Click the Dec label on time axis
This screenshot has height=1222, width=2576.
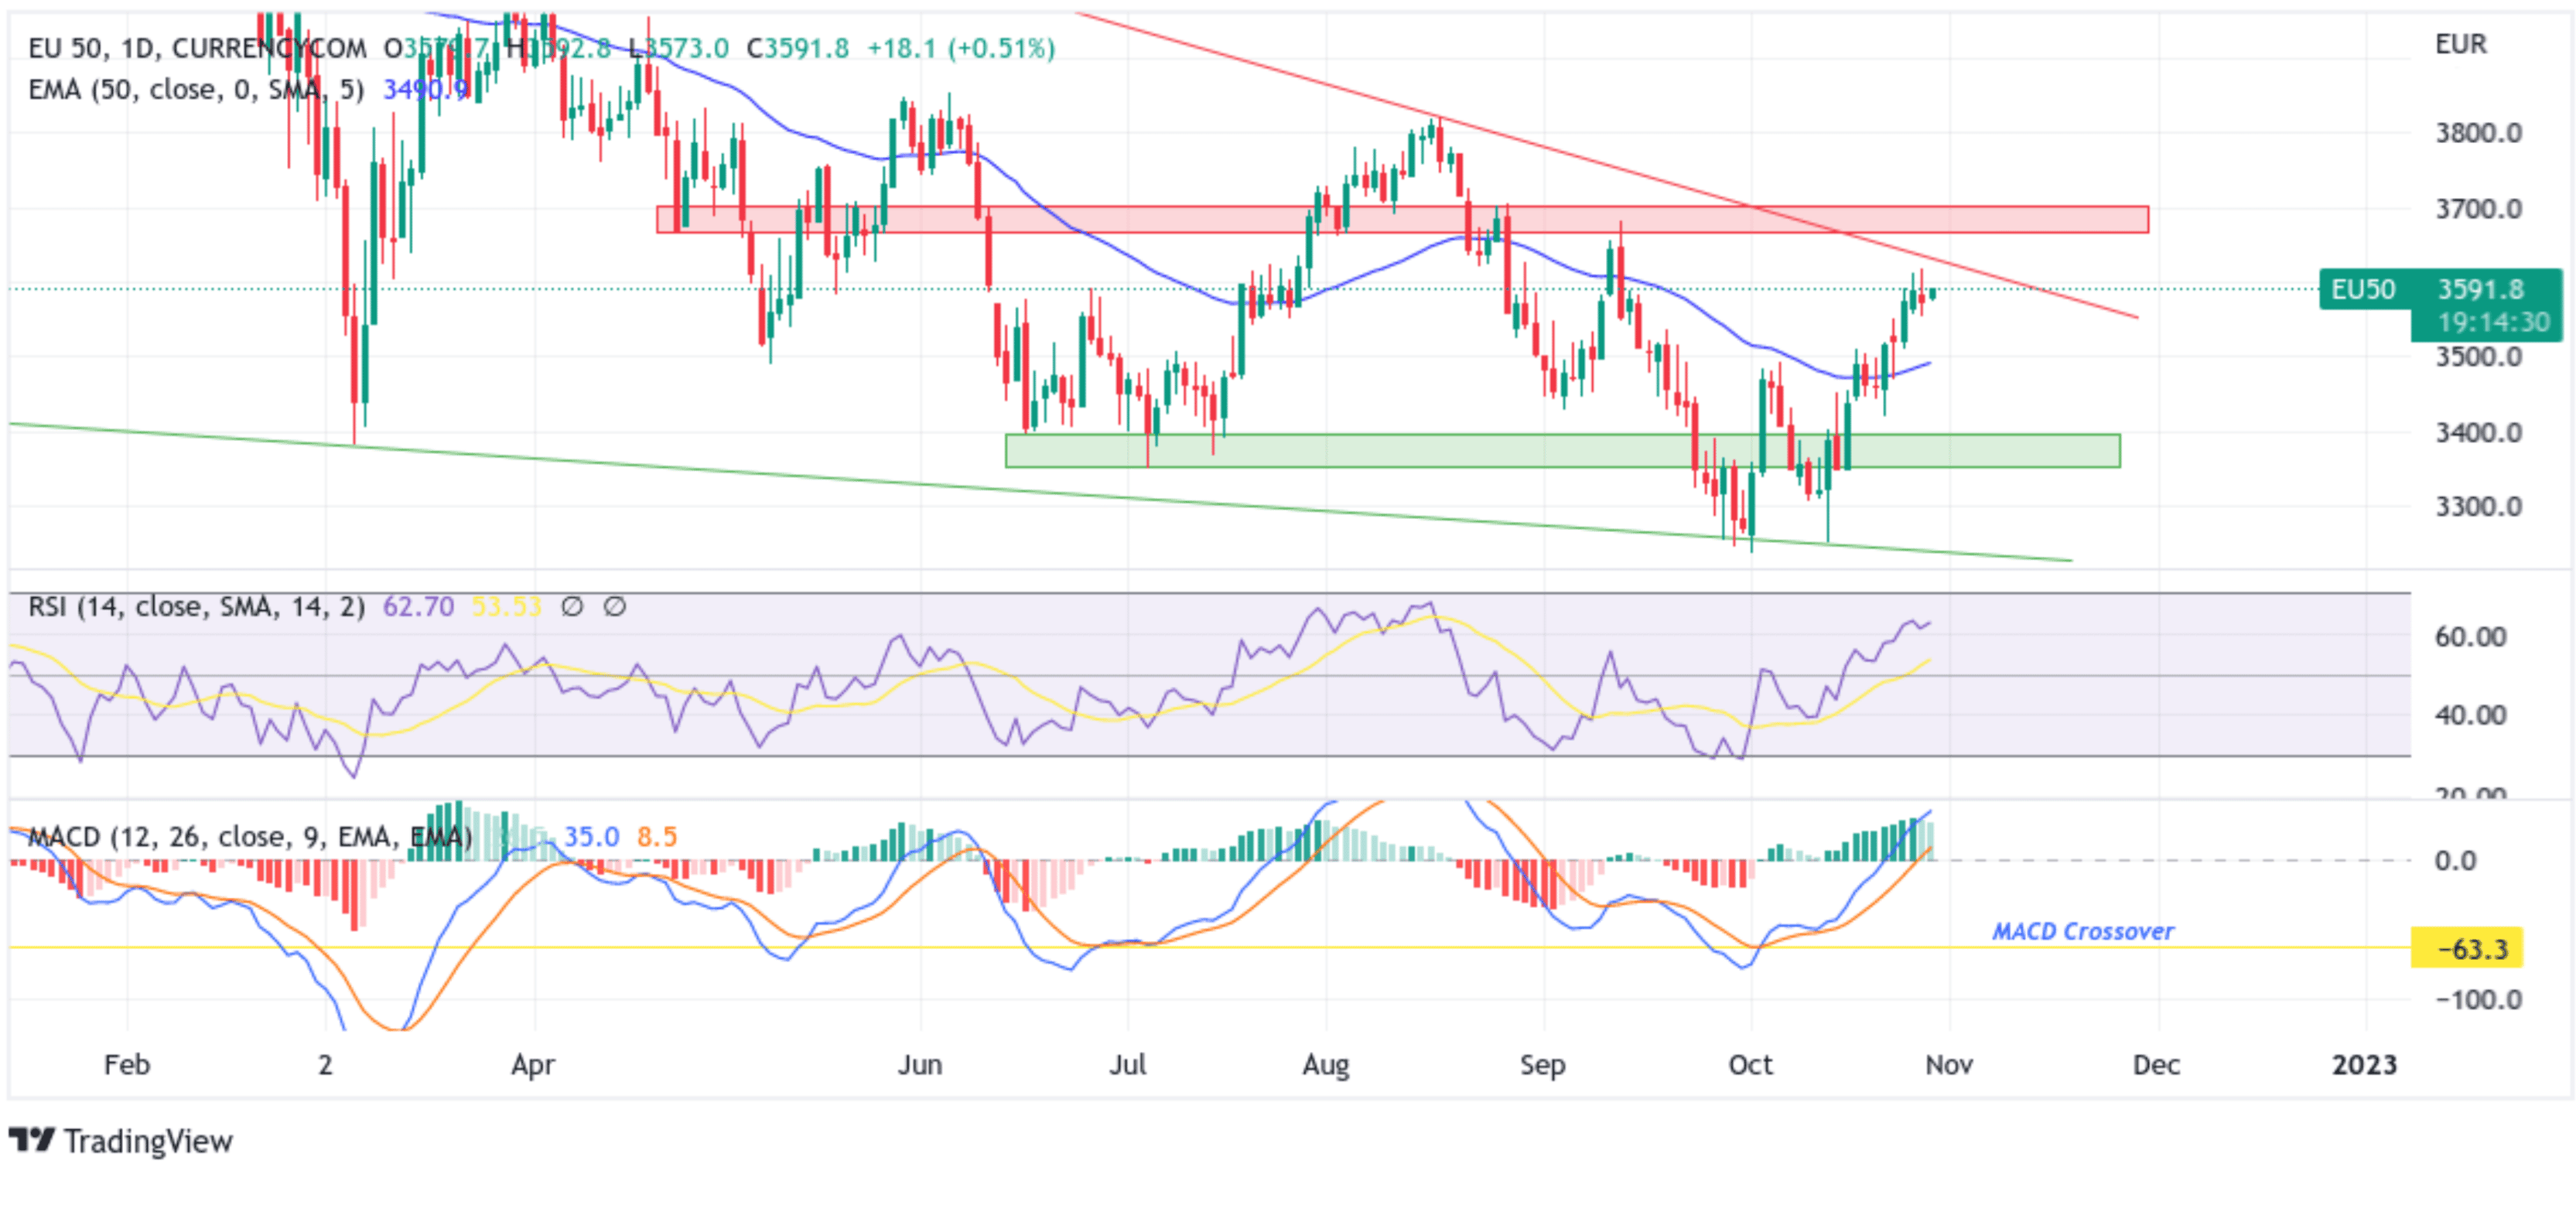tap(2157, 1065)
